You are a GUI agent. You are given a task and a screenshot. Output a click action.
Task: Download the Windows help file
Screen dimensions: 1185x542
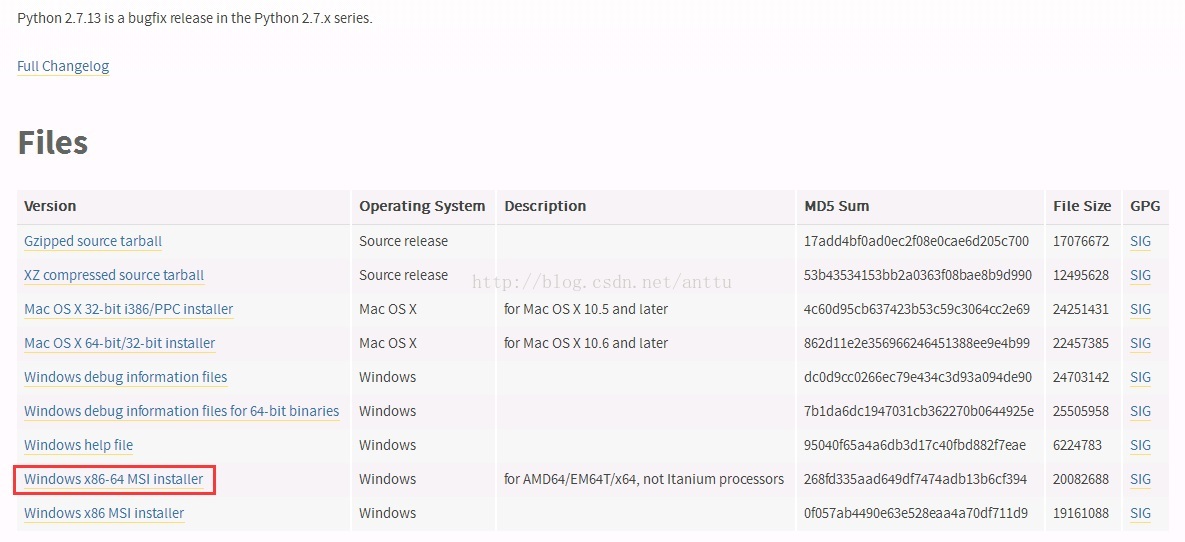point(79,445)
